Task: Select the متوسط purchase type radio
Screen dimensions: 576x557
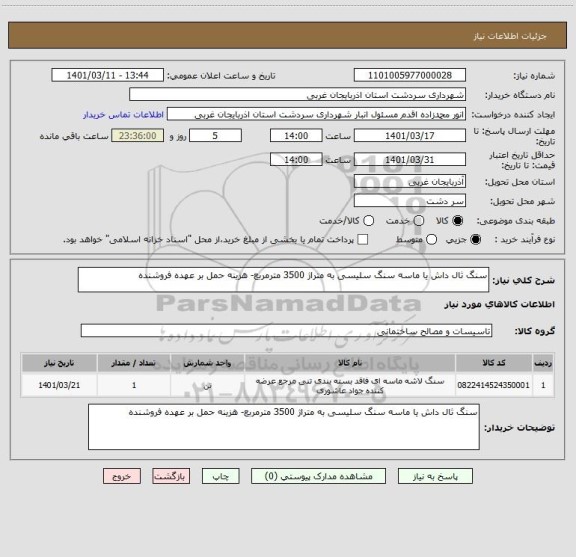Action: [431, 240]
